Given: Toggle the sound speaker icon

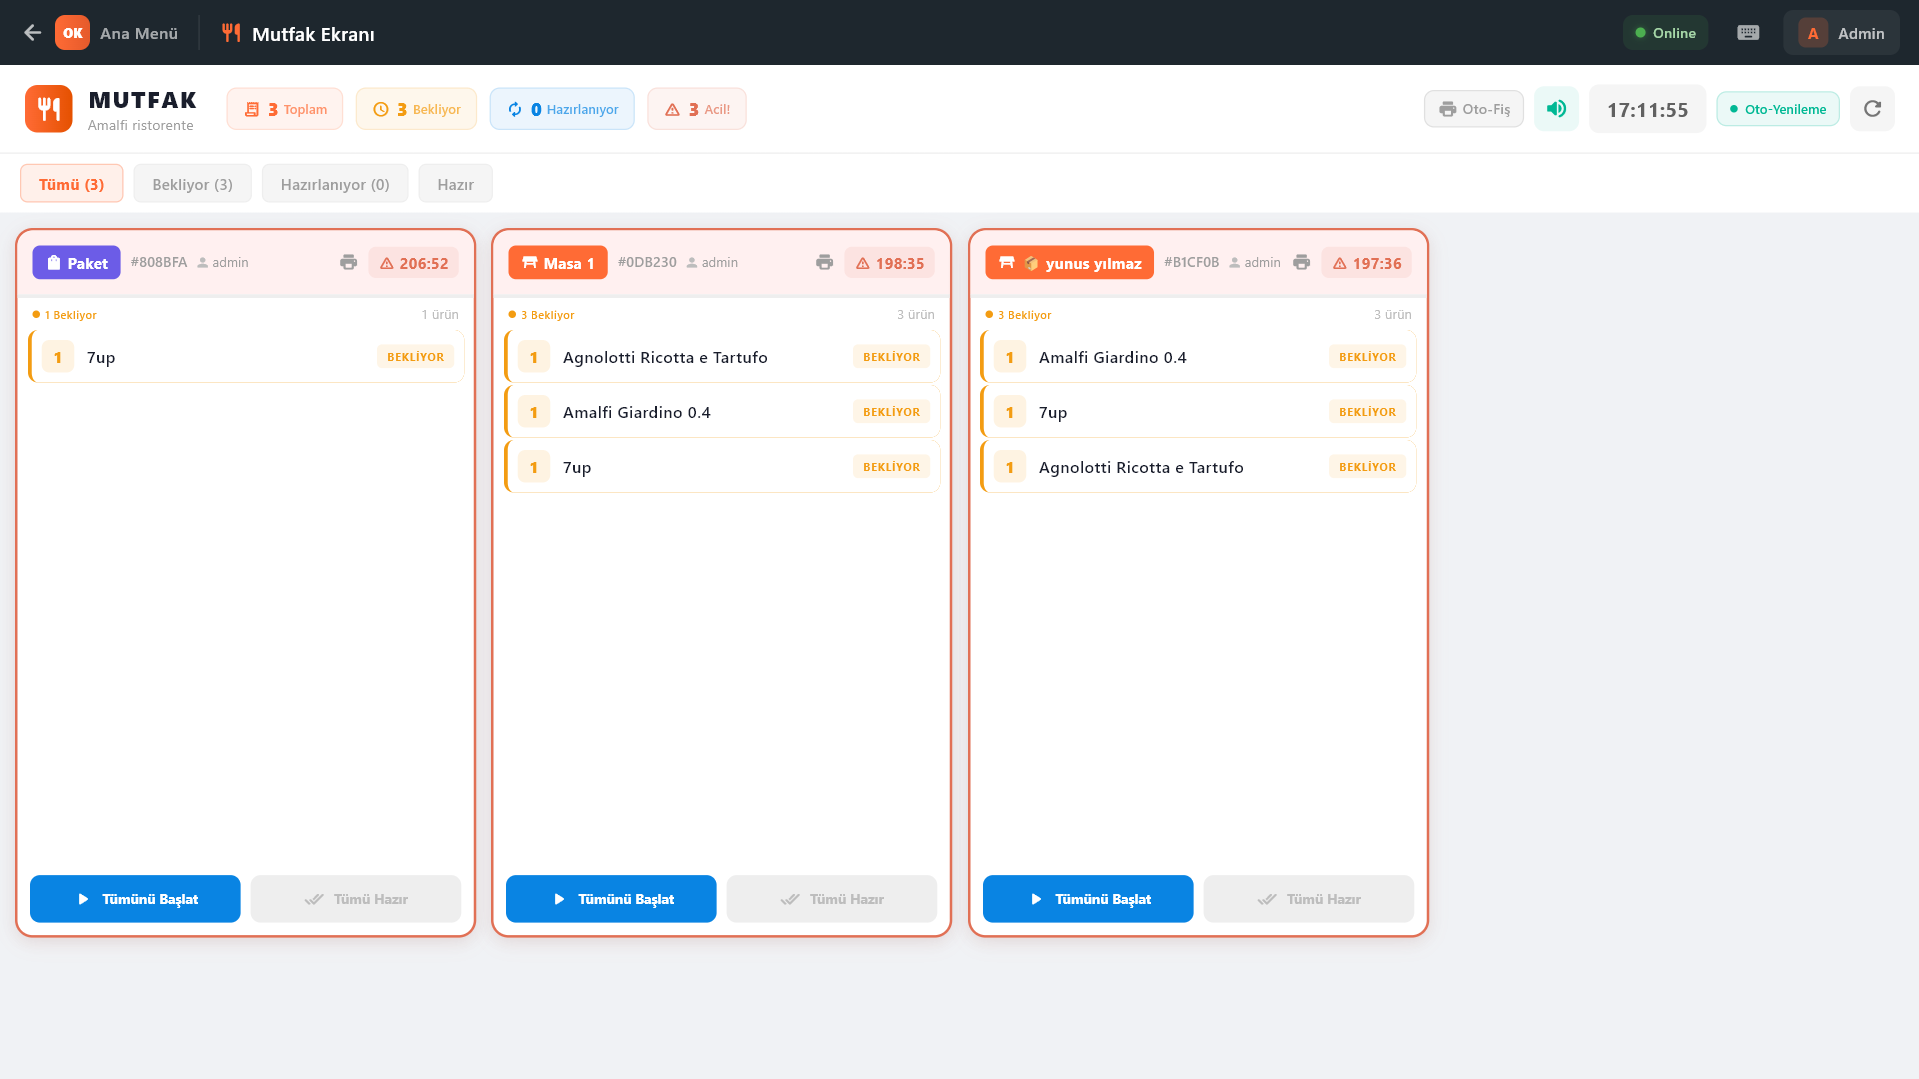Looking at the screenshot, I should point(1556,109).
